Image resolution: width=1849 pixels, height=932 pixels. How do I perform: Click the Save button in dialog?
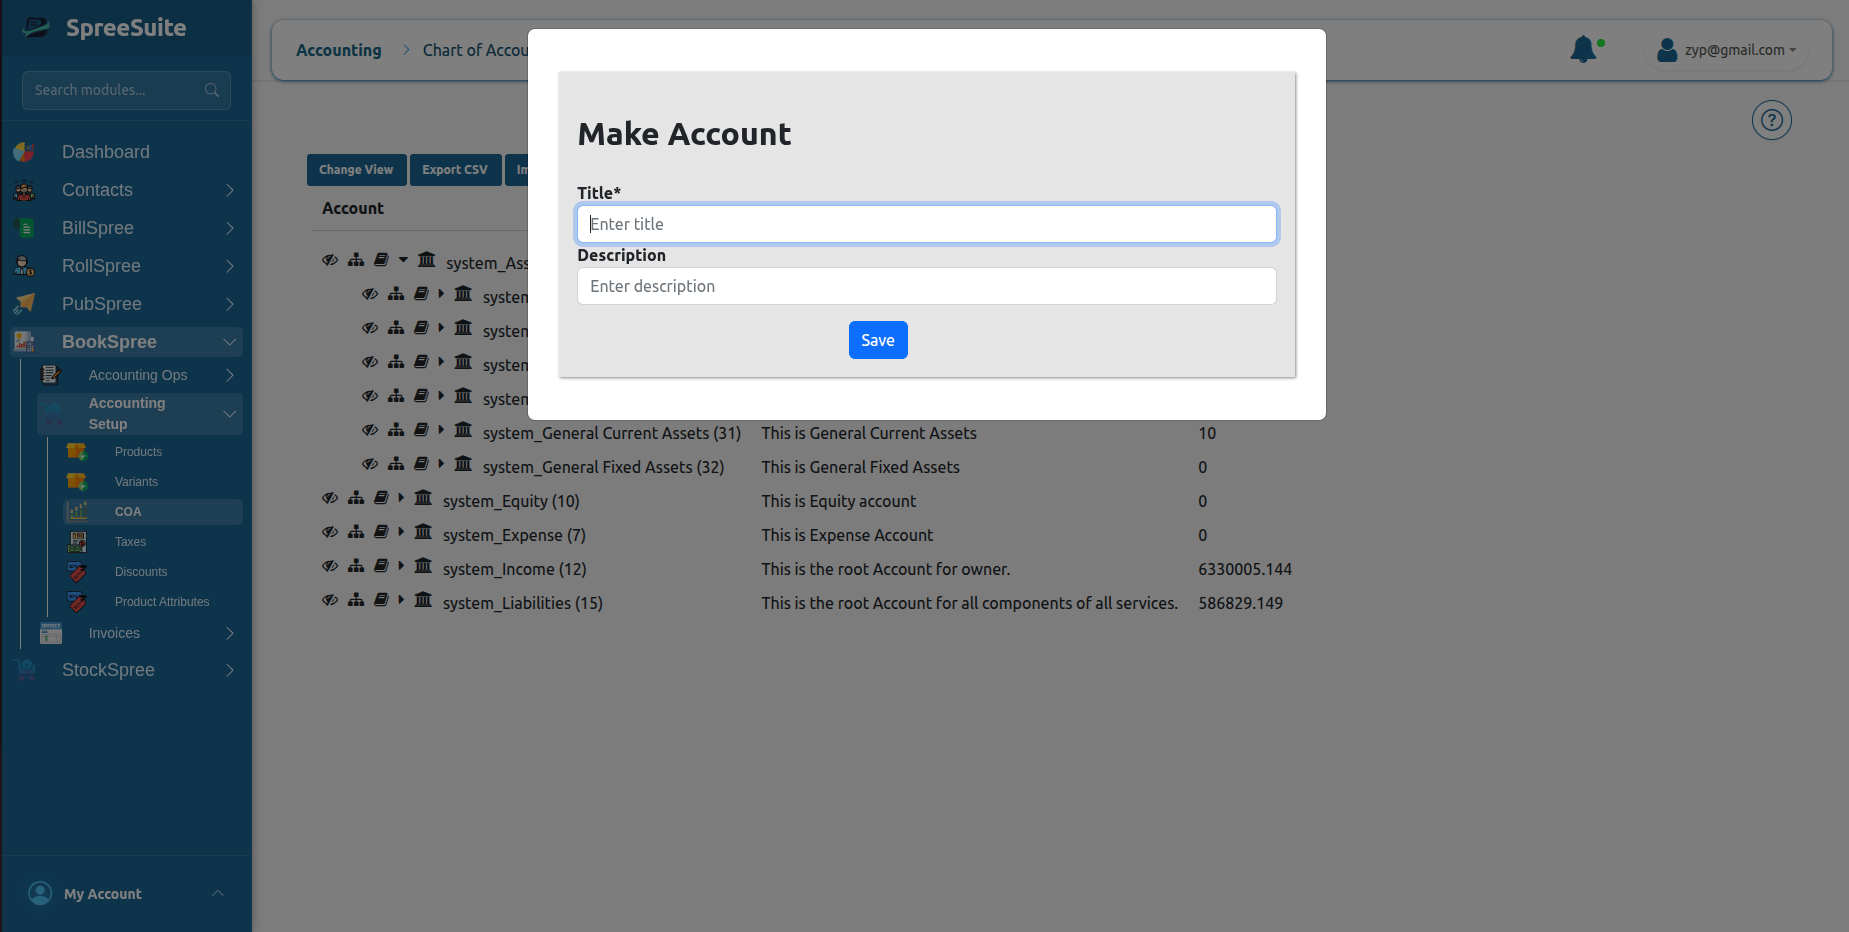[x=878, y=340]
